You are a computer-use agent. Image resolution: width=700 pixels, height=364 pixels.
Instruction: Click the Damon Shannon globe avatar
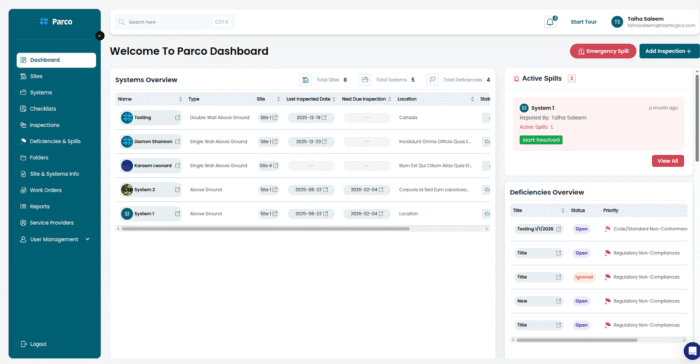point(127,142)
